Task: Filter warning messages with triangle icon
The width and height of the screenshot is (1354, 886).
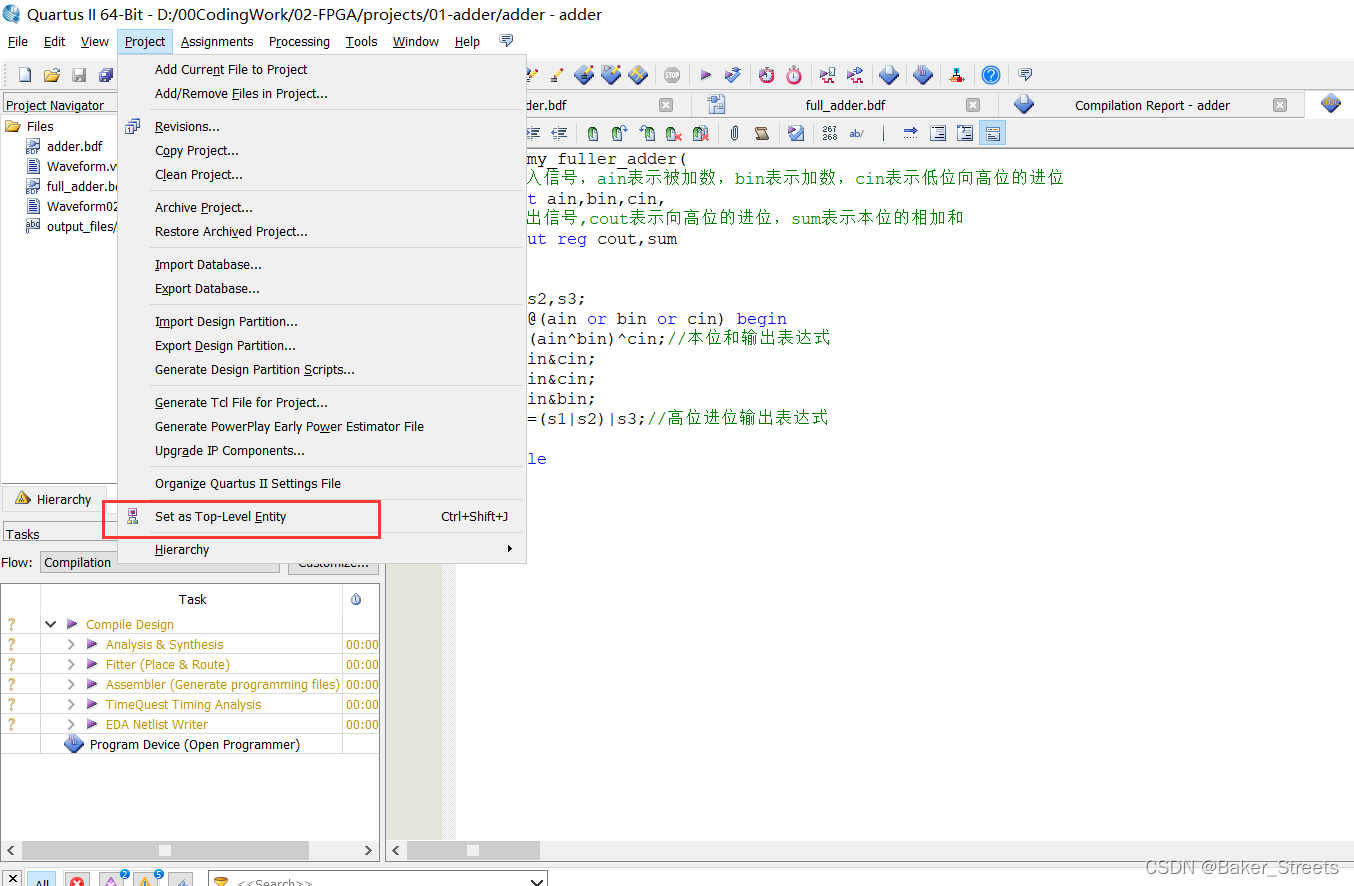Action: coord(145,880)
